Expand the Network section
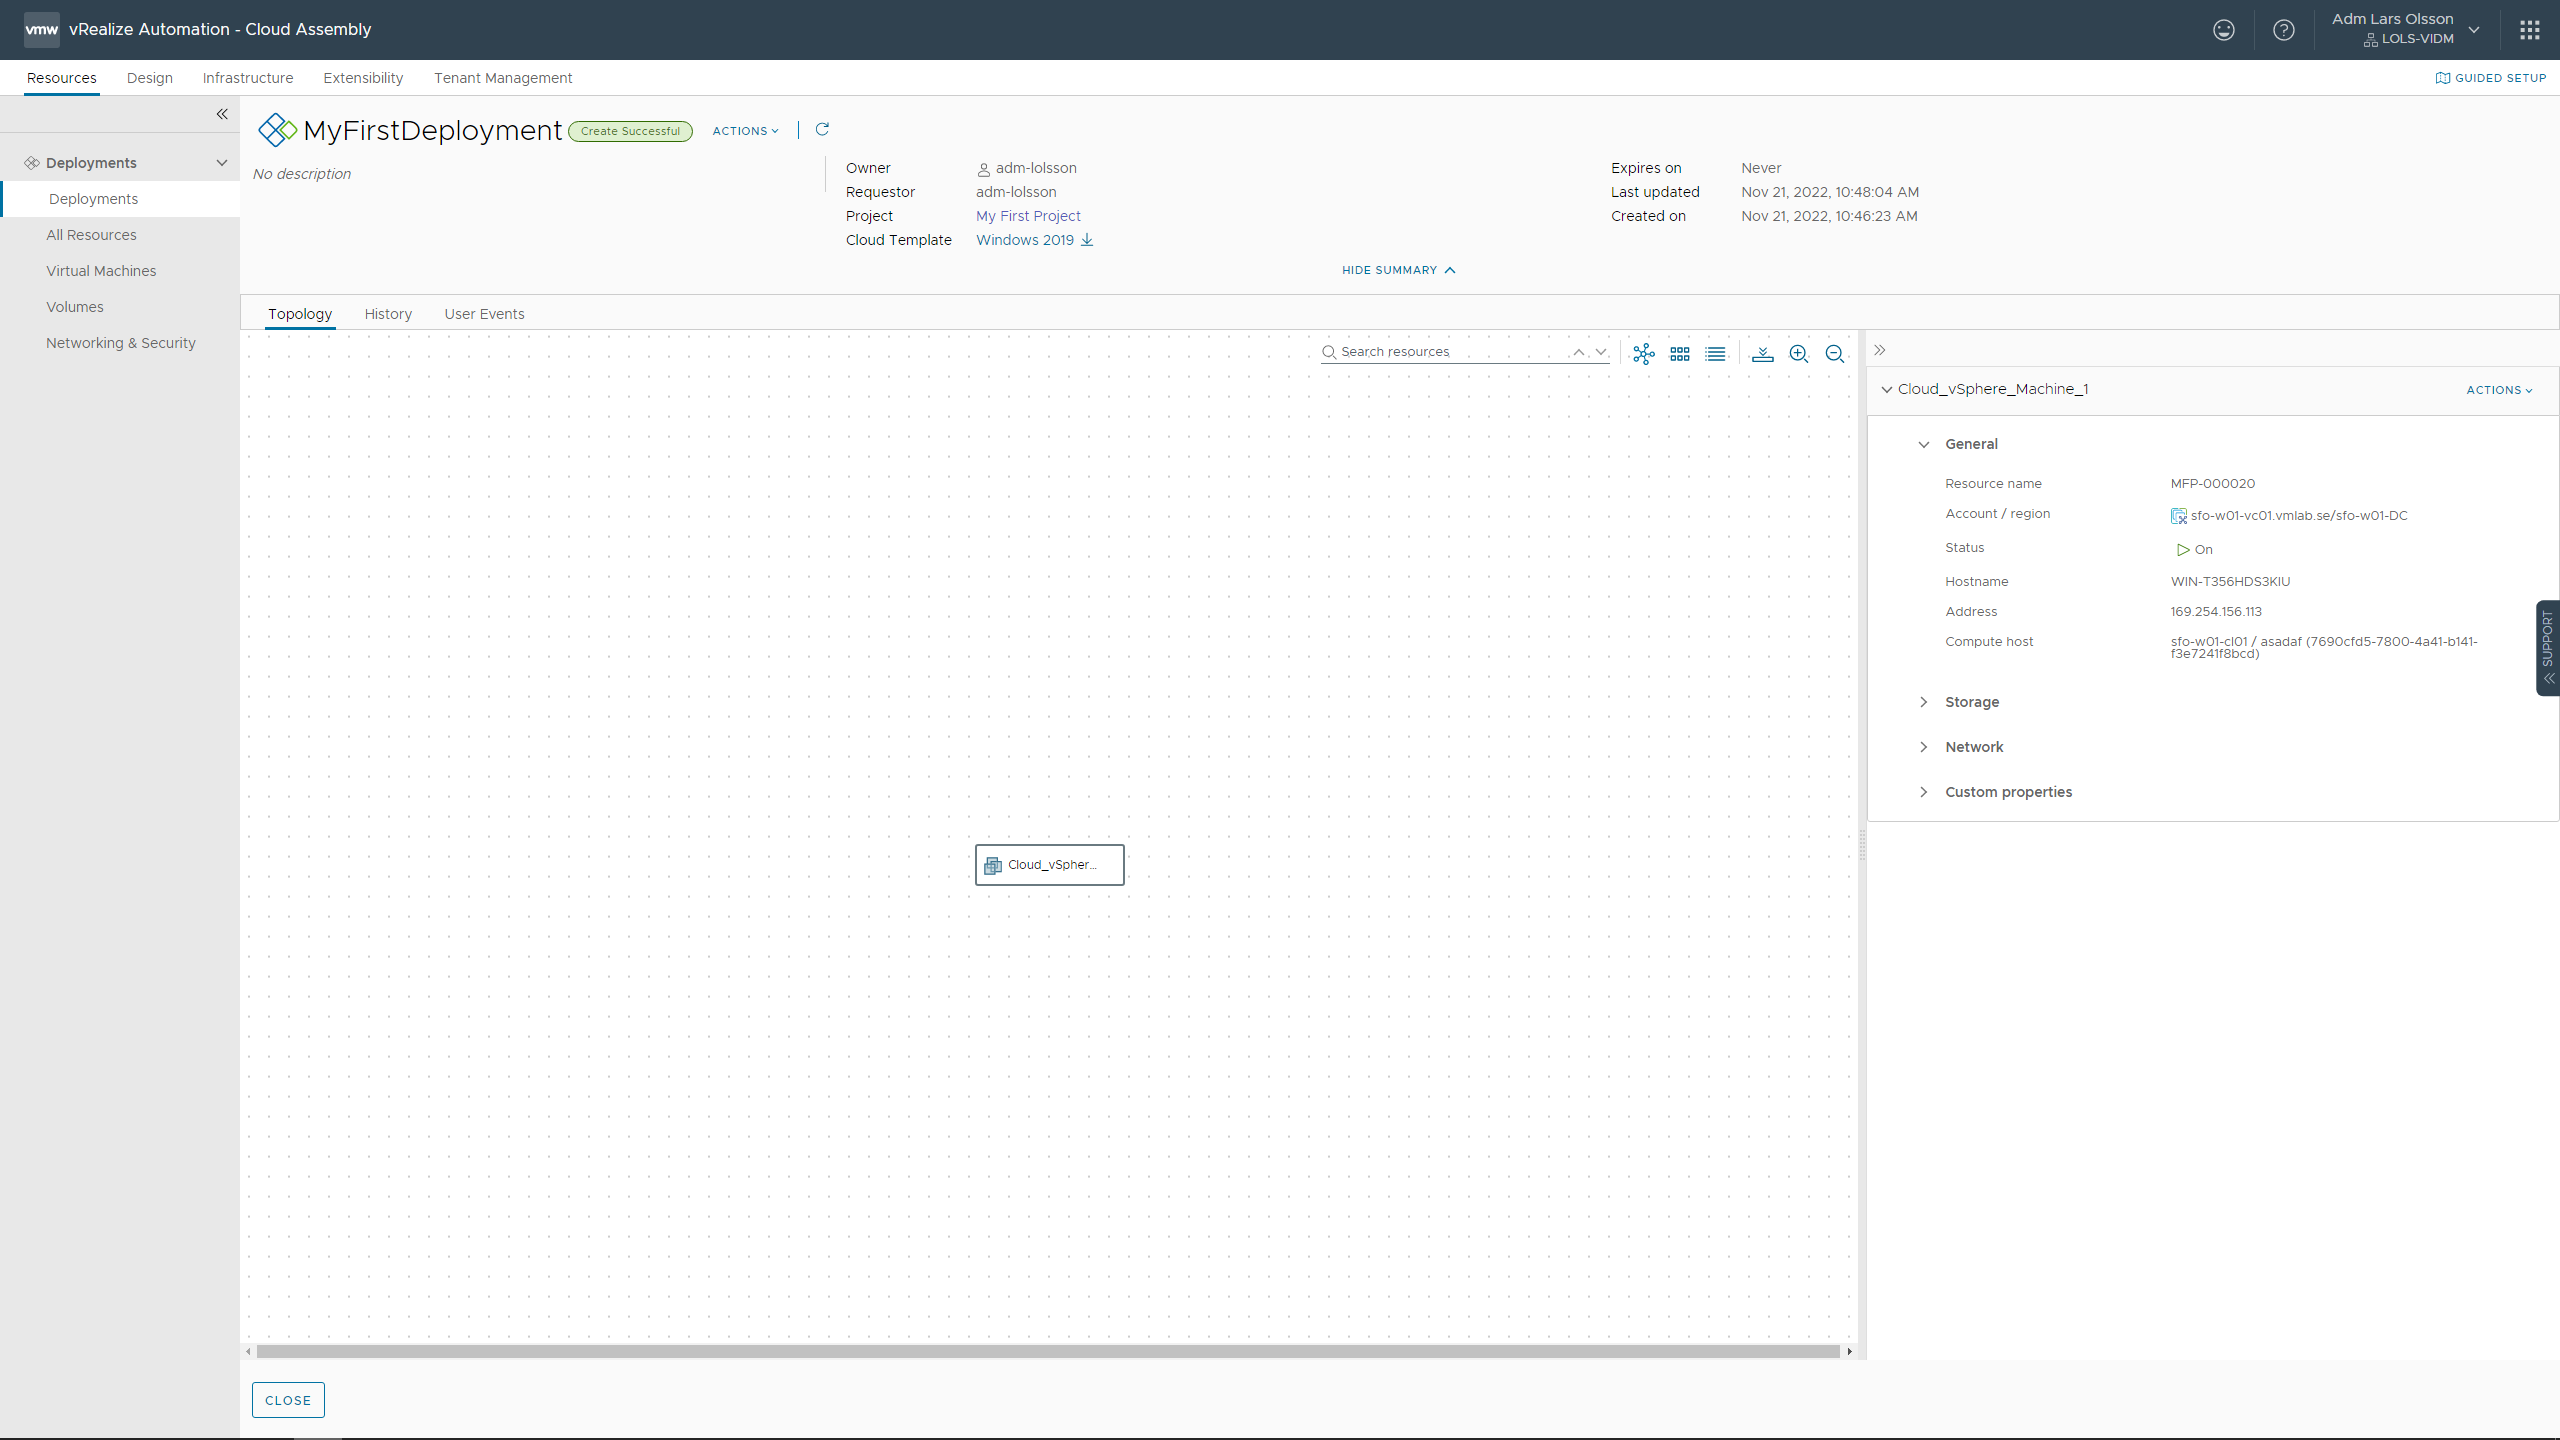The height and width of the screenshot is (1440, 2560). (x=1924, y=747)
